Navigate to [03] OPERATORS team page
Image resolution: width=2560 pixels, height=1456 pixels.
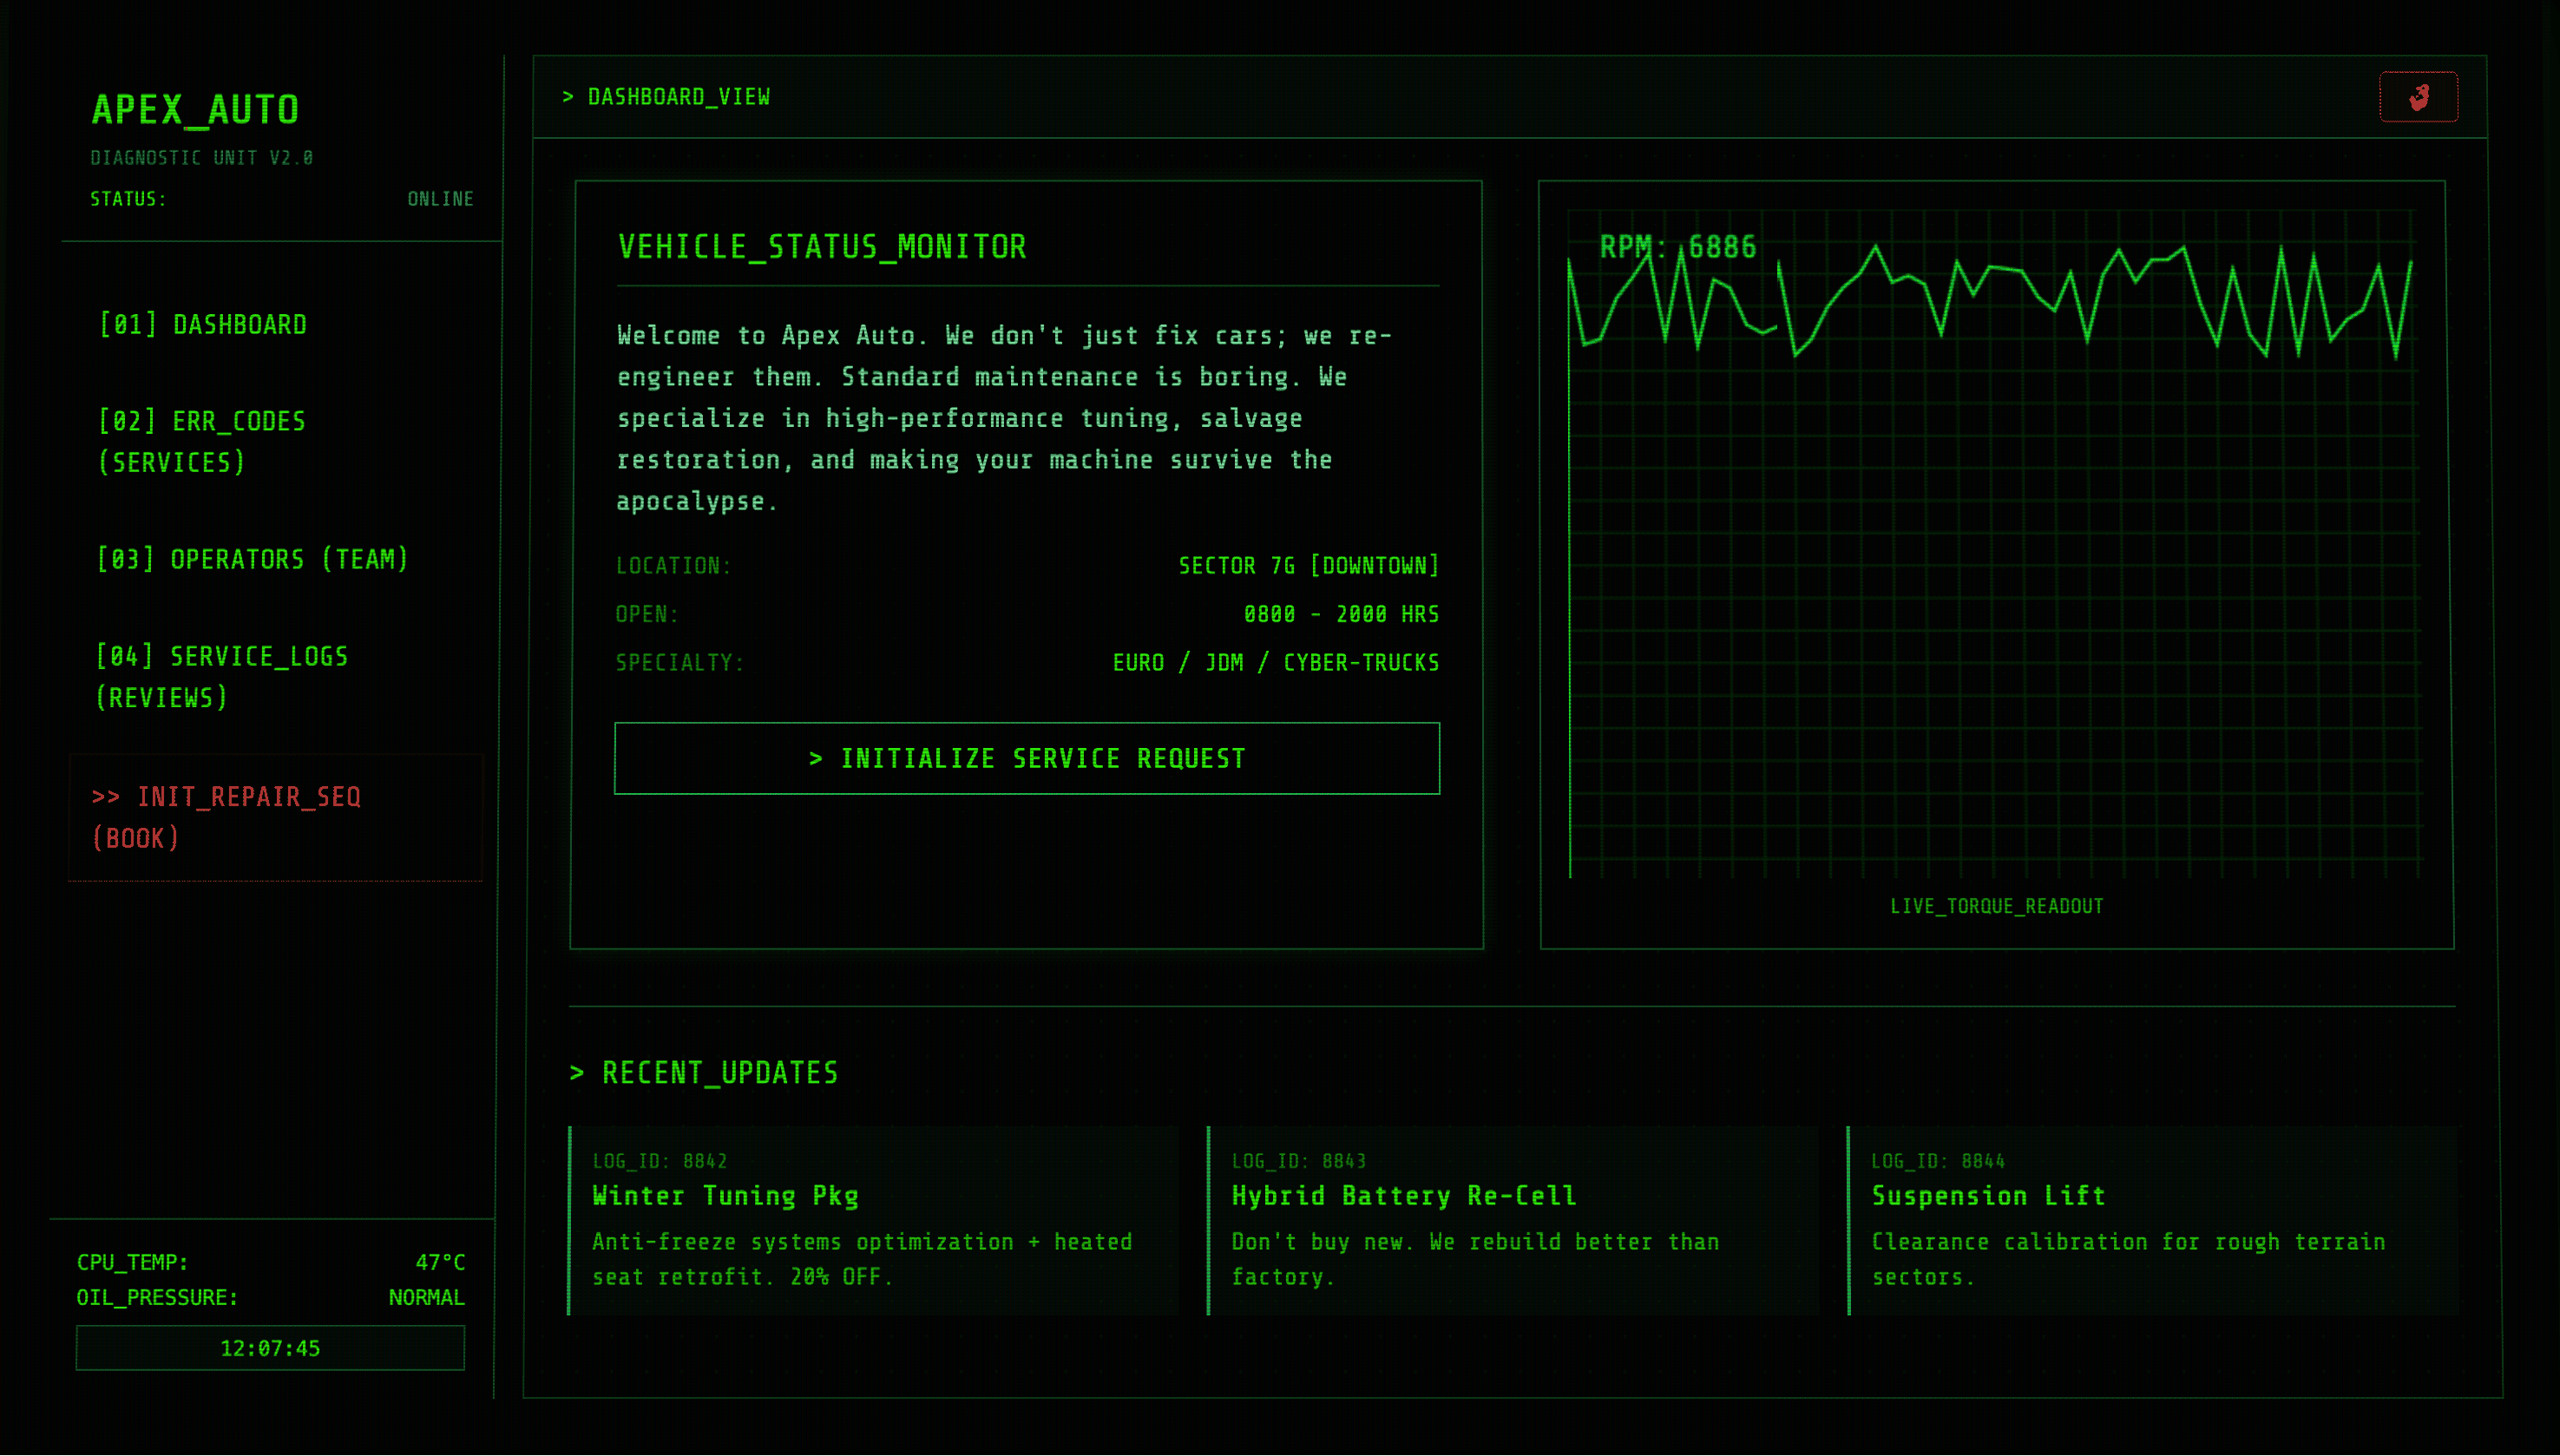click(x=252, y=559)
